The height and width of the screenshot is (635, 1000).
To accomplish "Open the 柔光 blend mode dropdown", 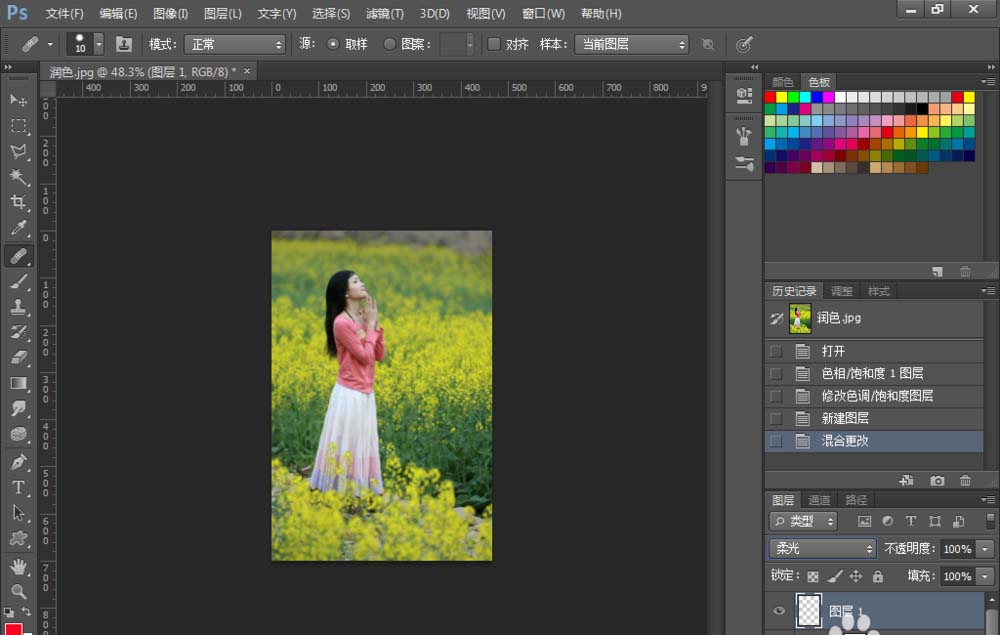I will point(823,549).
